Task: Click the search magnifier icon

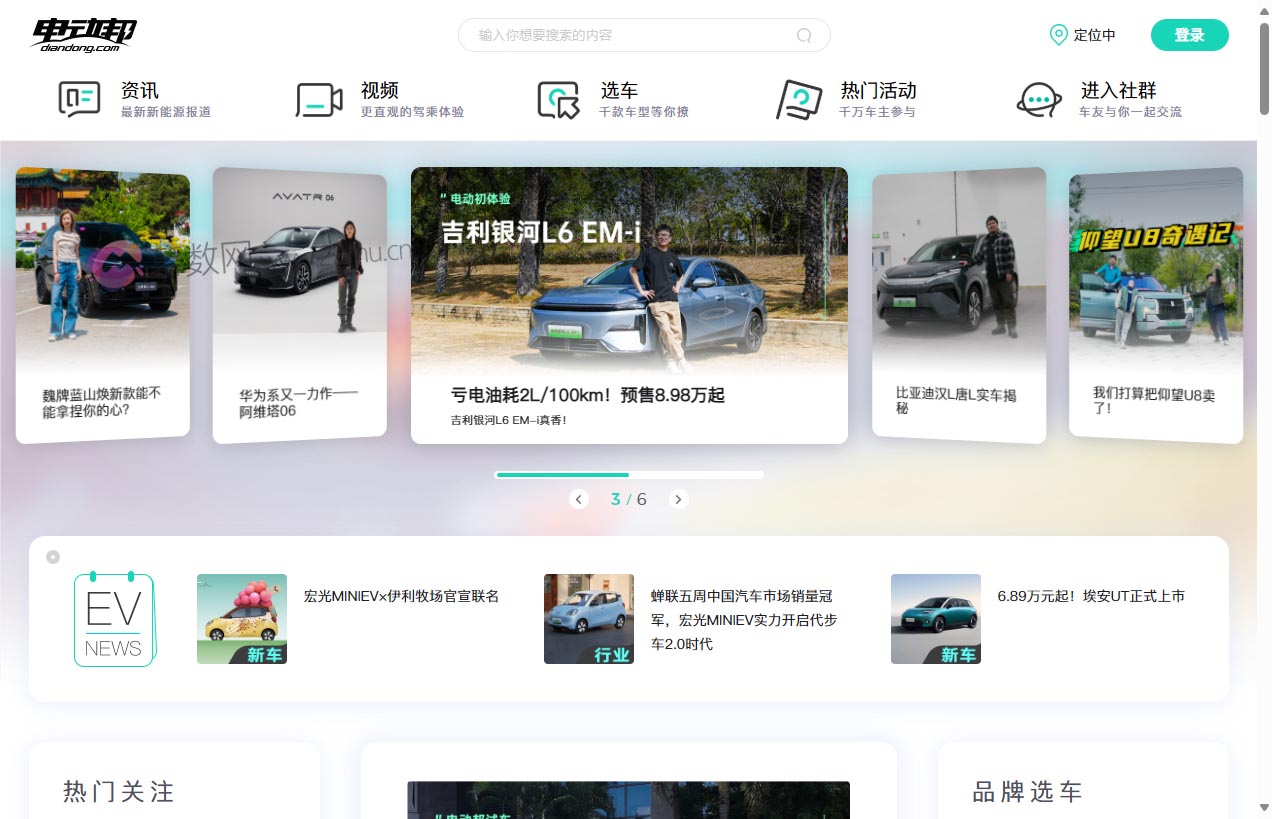Action: [x=805, y=35]
